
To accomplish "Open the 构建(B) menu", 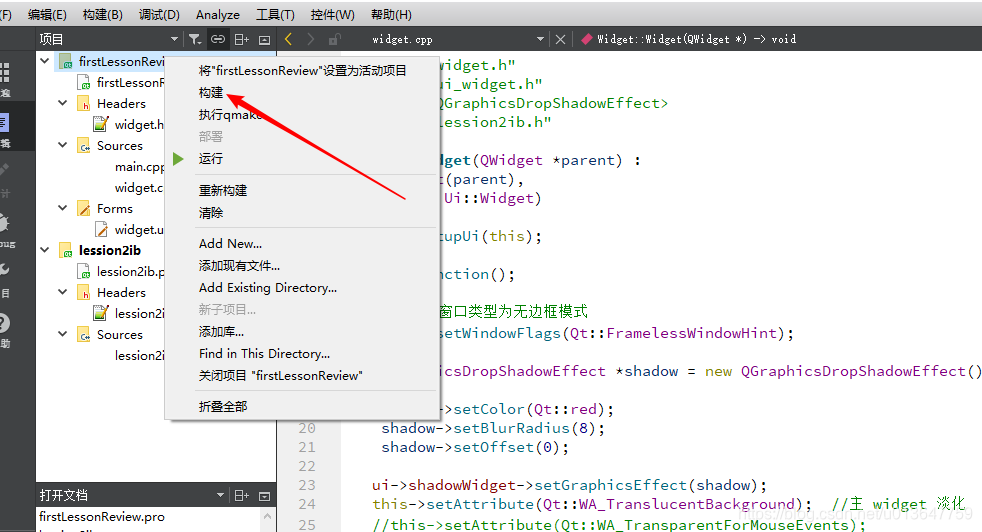I will pos(103,14).
